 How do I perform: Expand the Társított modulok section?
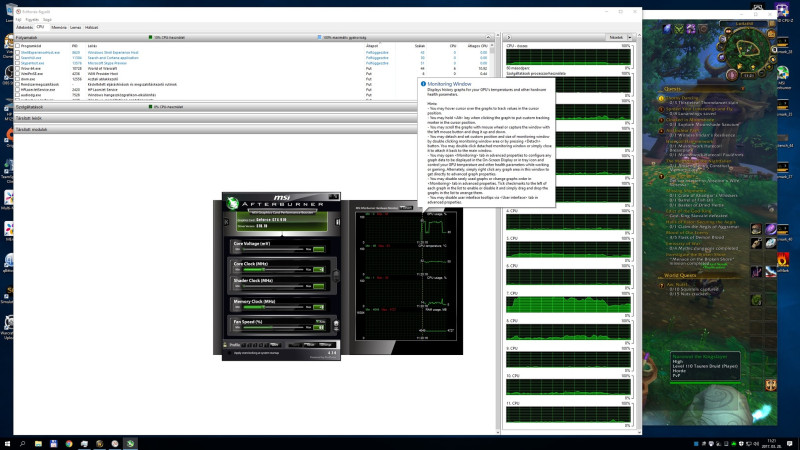point(215,130)
